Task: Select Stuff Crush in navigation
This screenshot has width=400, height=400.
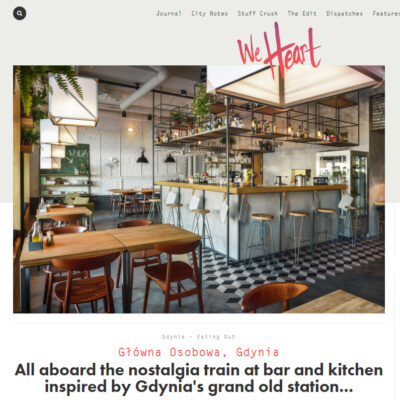Action: 258,14
